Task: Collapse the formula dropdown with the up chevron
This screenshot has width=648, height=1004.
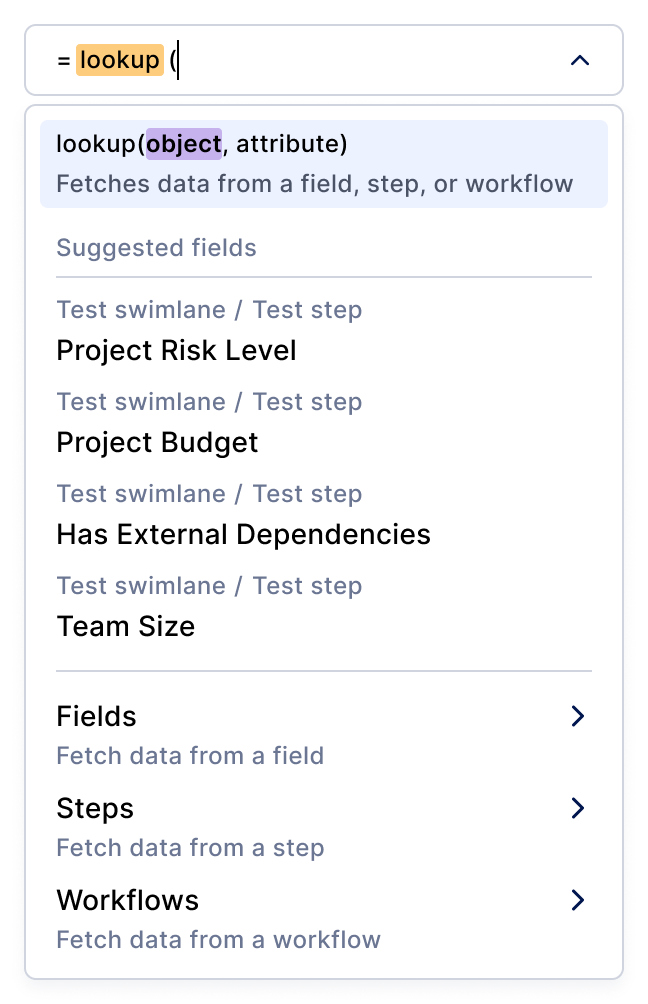Action: (x=579, y=61)
